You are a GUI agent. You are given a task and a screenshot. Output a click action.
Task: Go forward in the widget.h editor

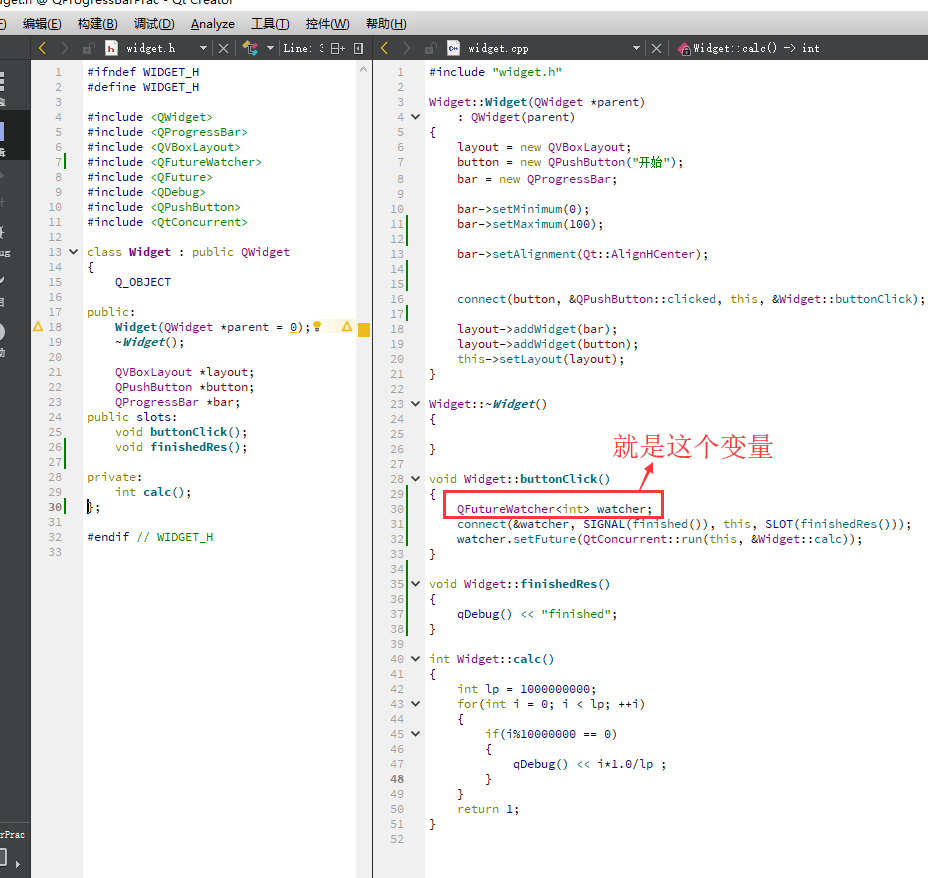point(64,48)
